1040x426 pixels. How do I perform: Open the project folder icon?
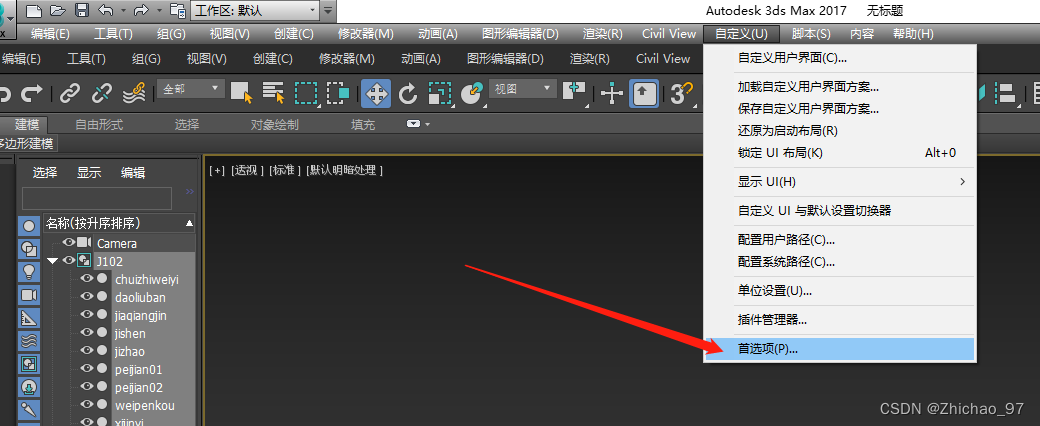click(x=178, y=10)
